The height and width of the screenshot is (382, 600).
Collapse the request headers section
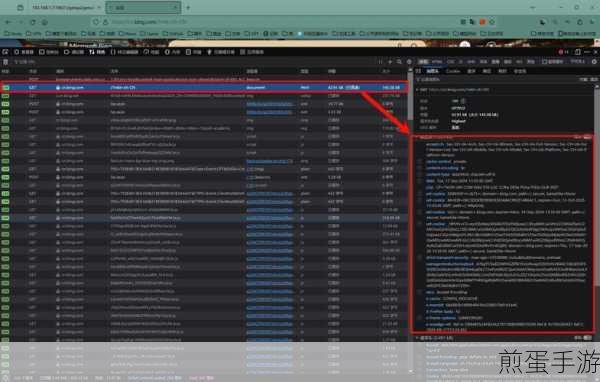[417, 338]
